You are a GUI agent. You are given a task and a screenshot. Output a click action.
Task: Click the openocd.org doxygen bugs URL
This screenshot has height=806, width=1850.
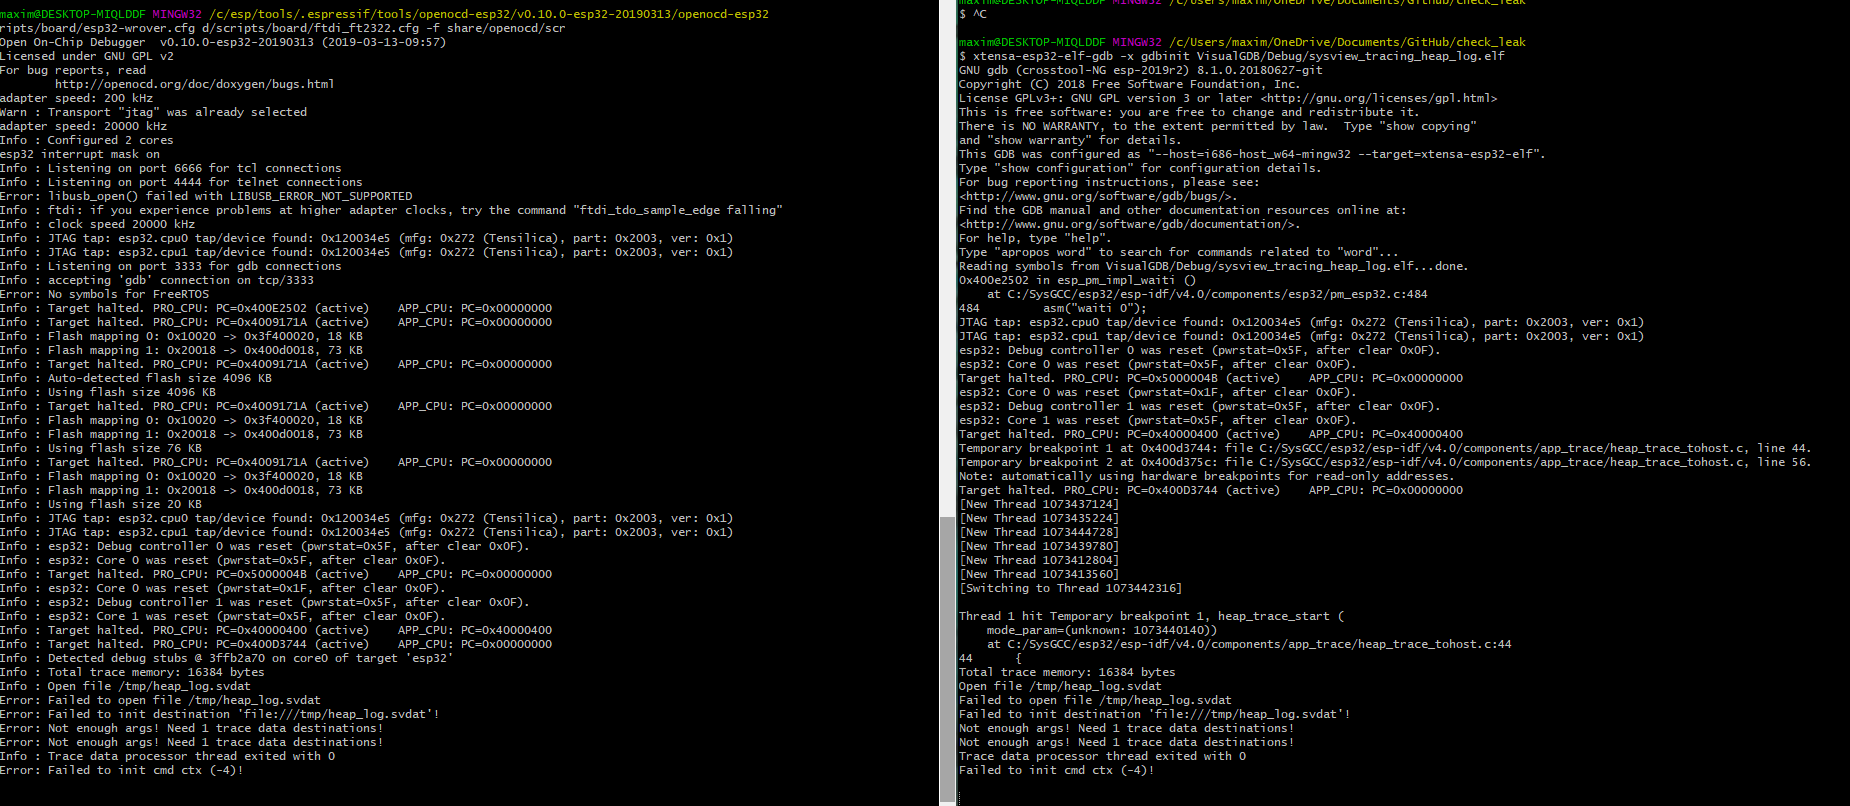[194, 84]
